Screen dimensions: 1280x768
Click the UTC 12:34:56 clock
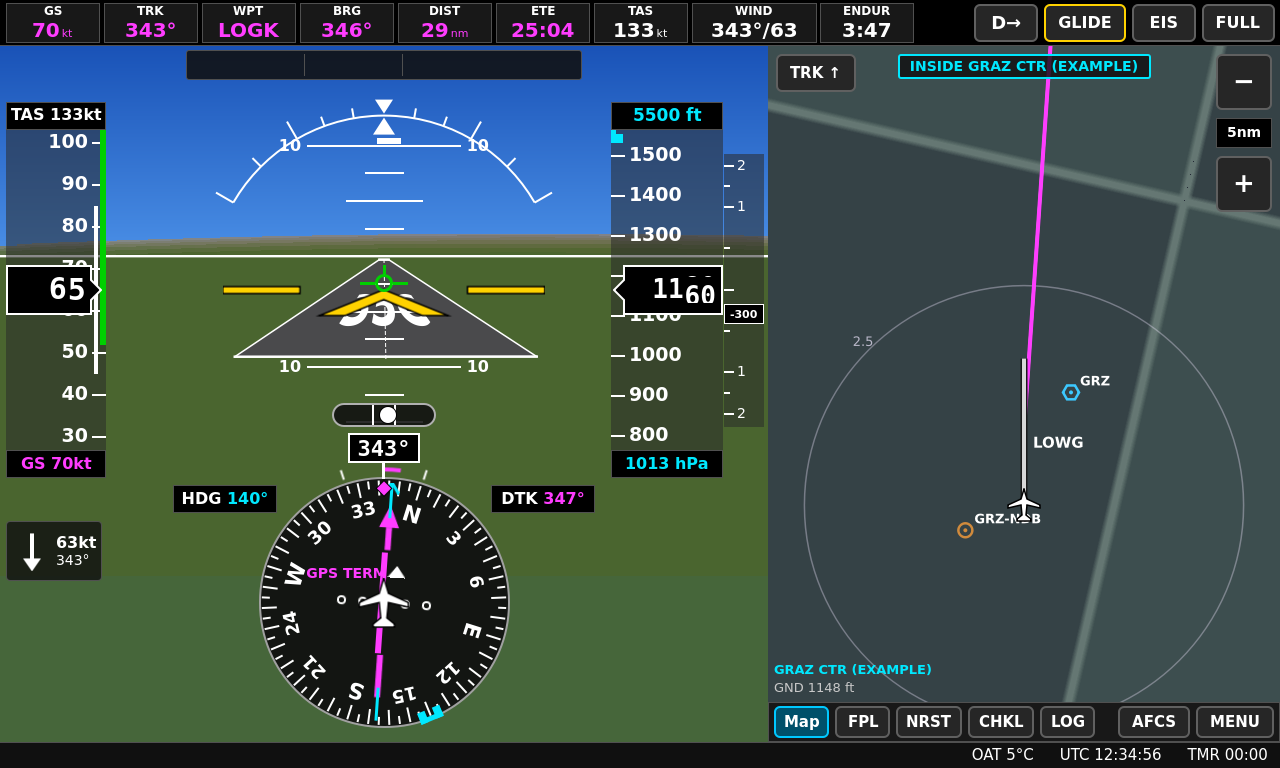(1111, 755)
